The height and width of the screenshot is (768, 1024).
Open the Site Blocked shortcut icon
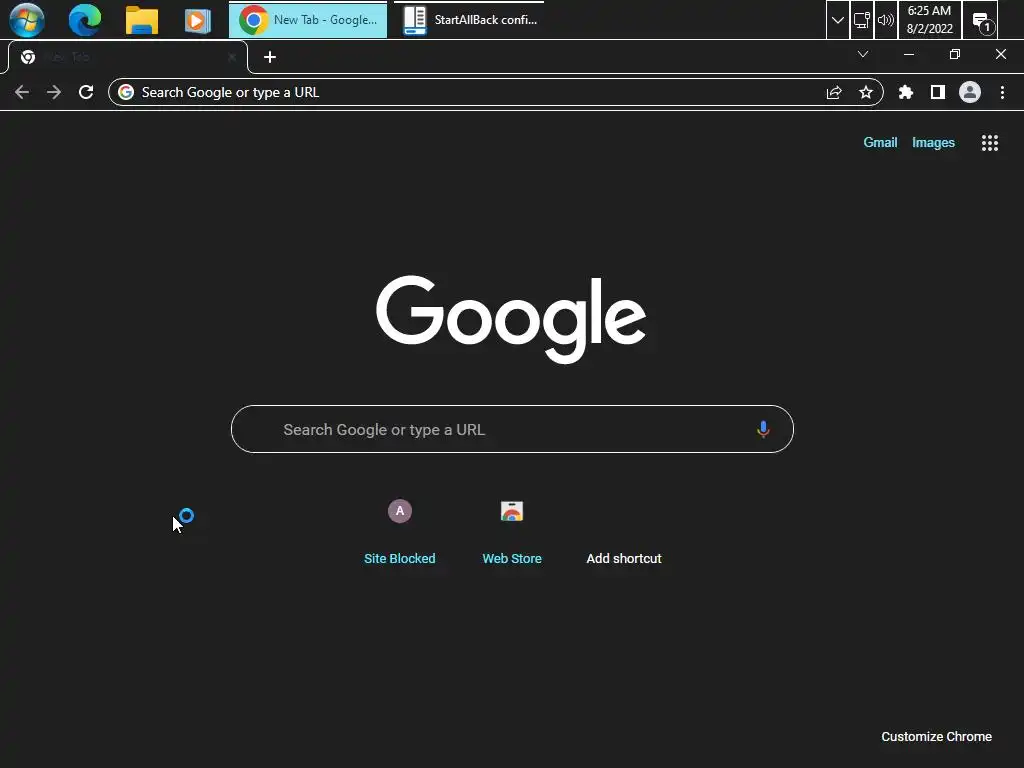click(400, 511)
